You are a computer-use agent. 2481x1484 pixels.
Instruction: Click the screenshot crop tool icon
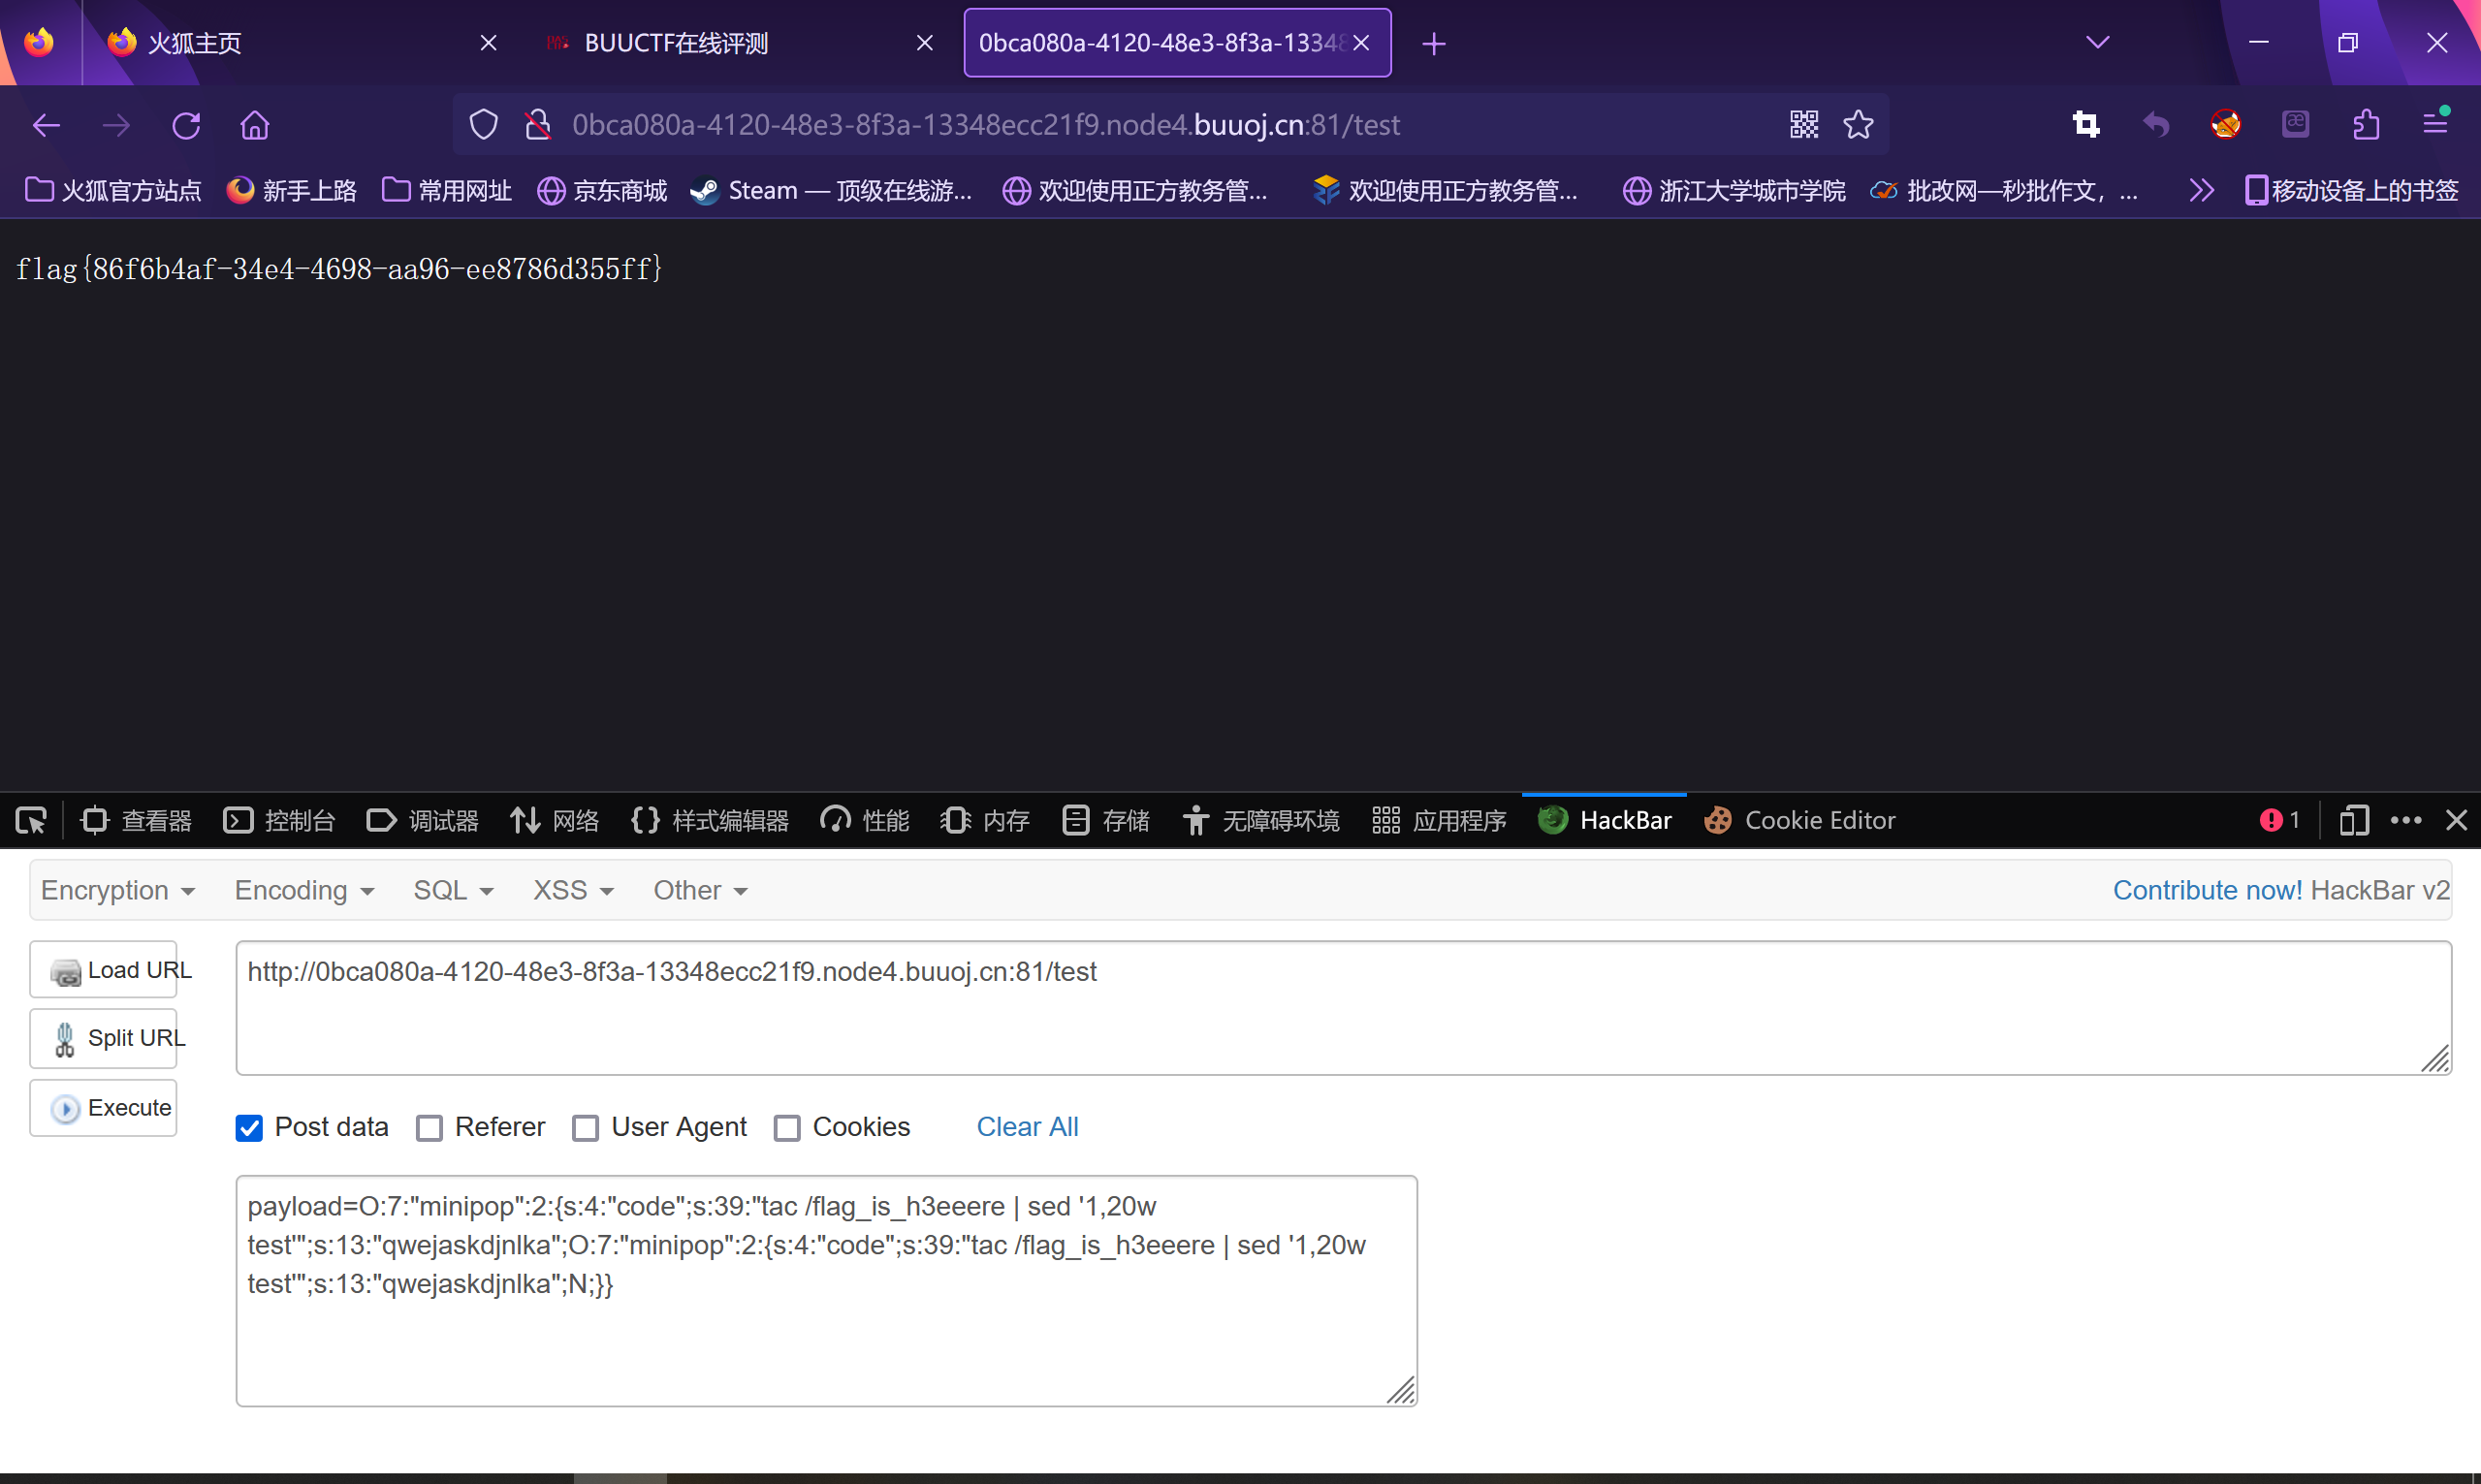[x=2086, y=125]
